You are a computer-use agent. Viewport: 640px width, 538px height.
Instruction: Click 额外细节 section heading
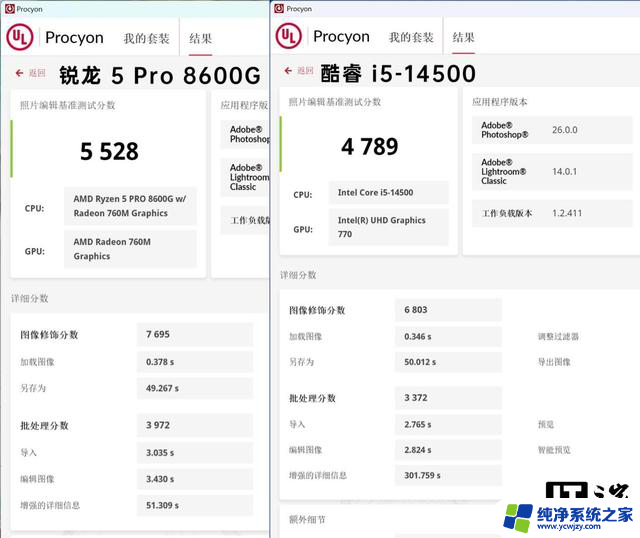[x=307, y=520]
